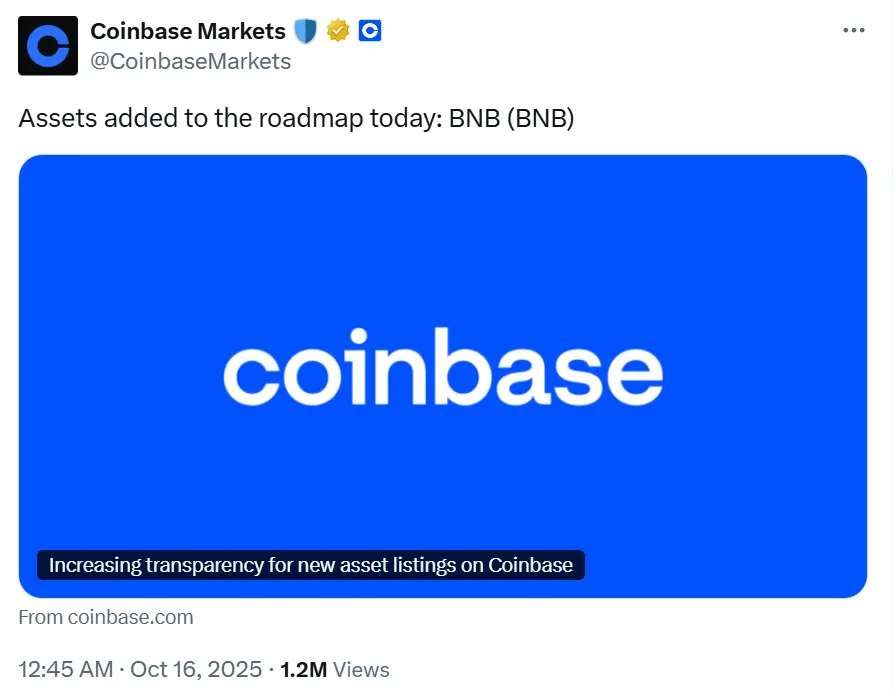
Task: Open the Coinbase Markets profile avatar
Action: (x=48, y=46)
